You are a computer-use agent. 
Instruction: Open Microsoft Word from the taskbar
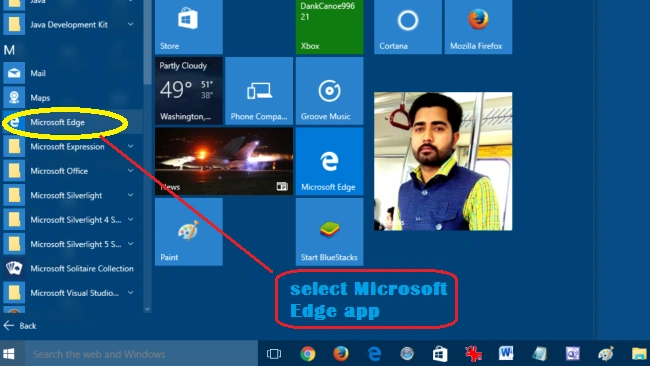(506, 354)
